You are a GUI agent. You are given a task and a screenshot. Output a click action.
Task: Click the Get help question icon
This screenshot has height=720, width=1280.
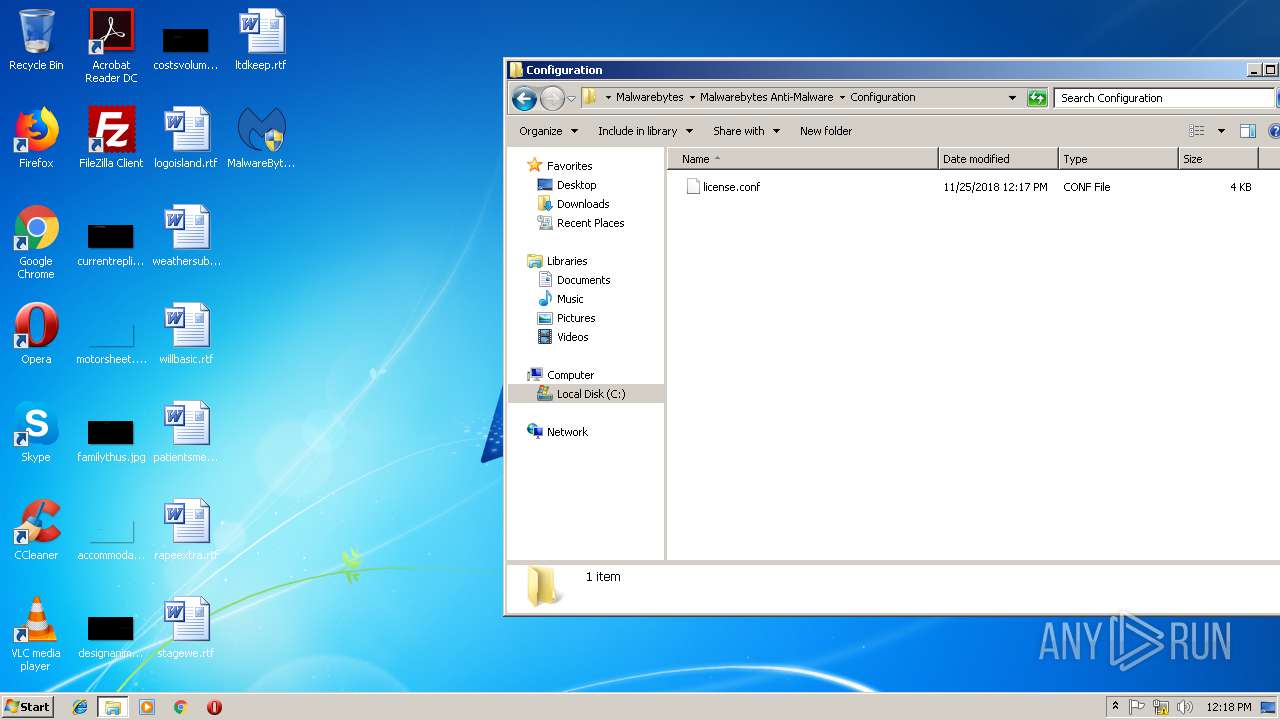point(1274,131)
